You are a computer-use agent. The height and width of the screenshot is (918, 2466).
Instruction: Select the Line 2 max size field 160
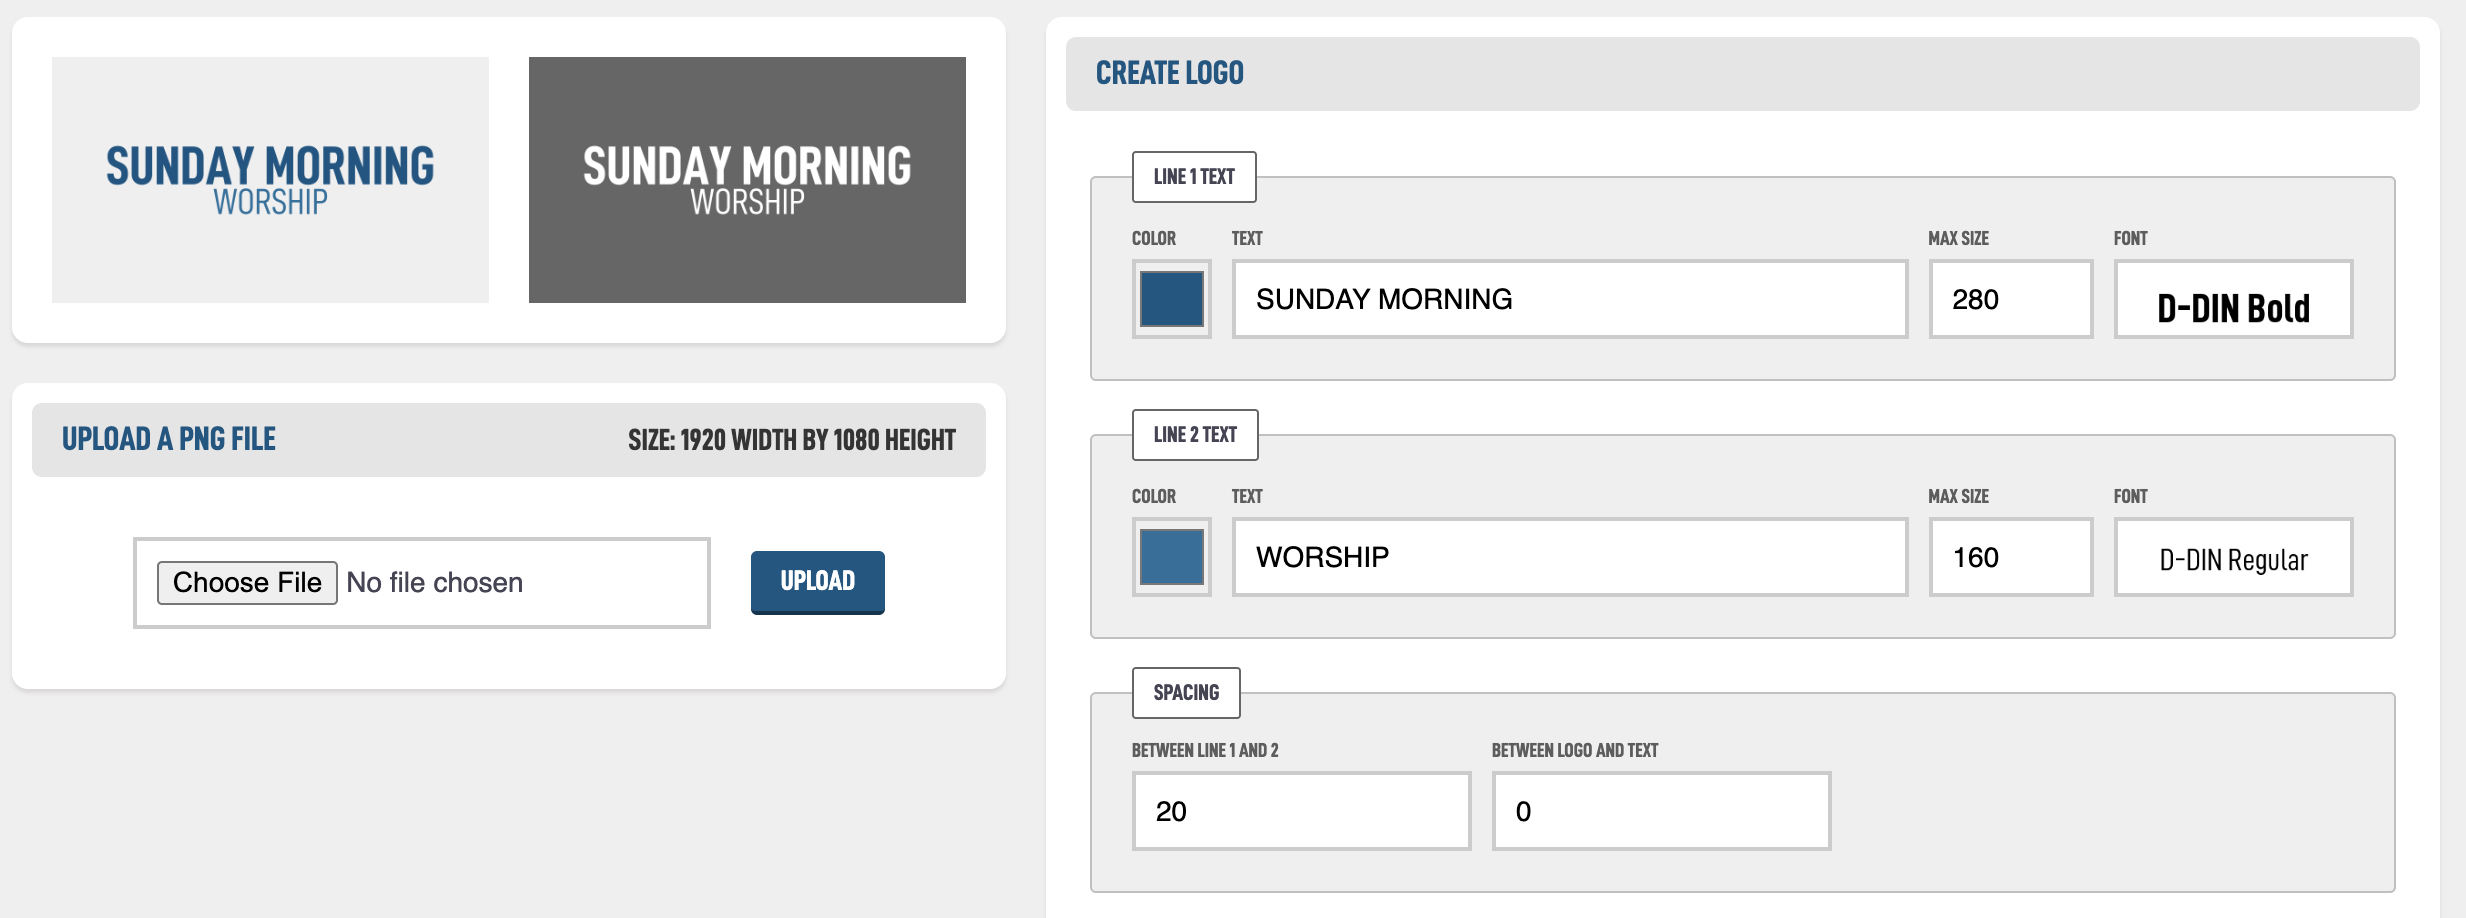click(2011, 557)
